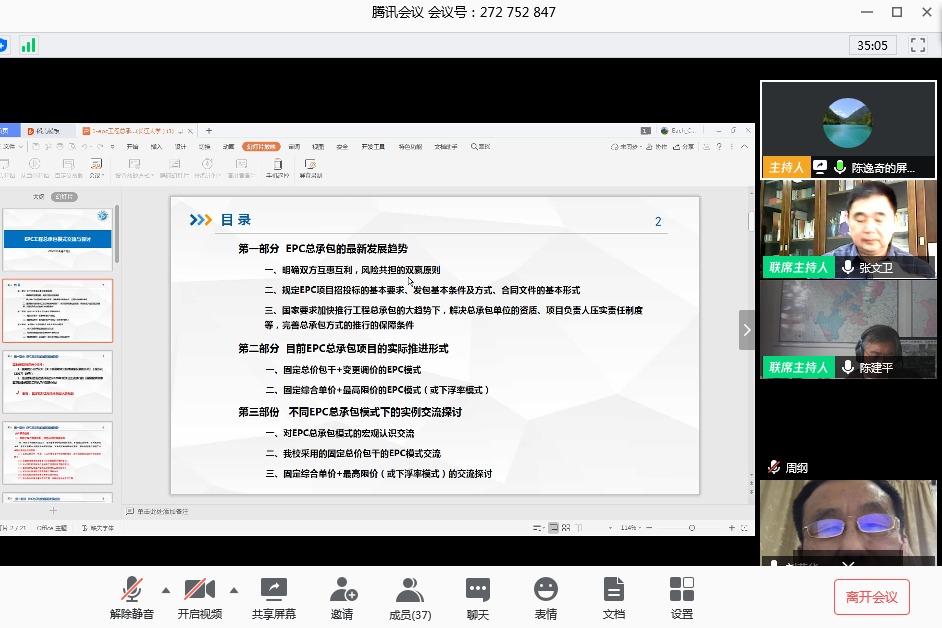942x628 pixels.
Task: Open the 视图 ribbon tab
Action: 318,147
